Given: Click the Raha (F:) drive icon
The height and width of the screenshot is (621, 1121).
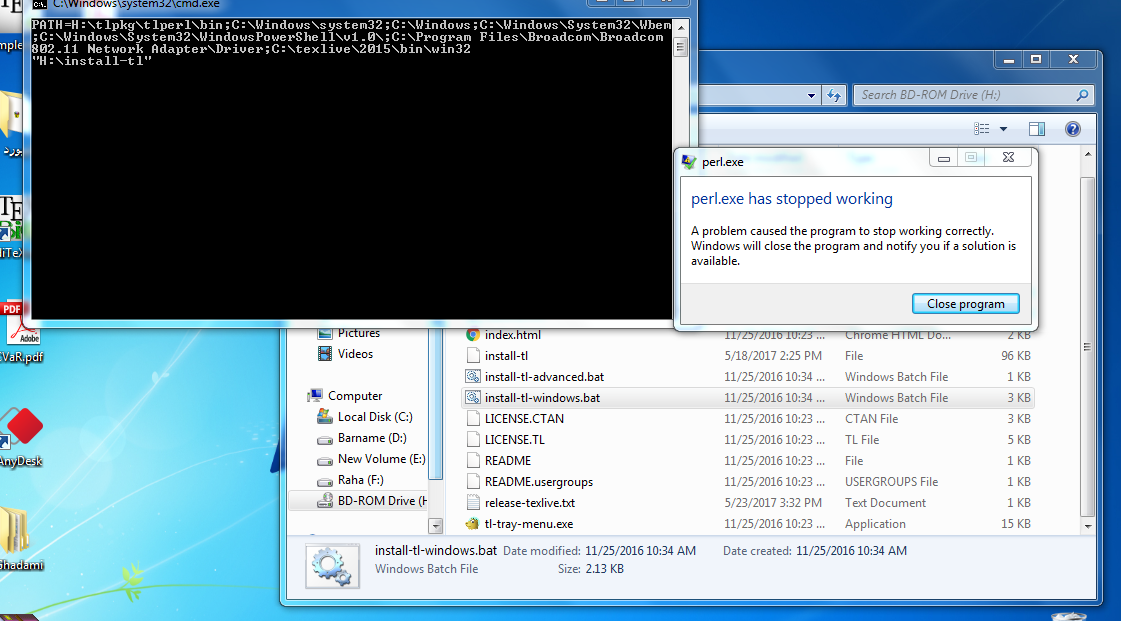Looking at the screenshot, I should click(x=325, y=481).
